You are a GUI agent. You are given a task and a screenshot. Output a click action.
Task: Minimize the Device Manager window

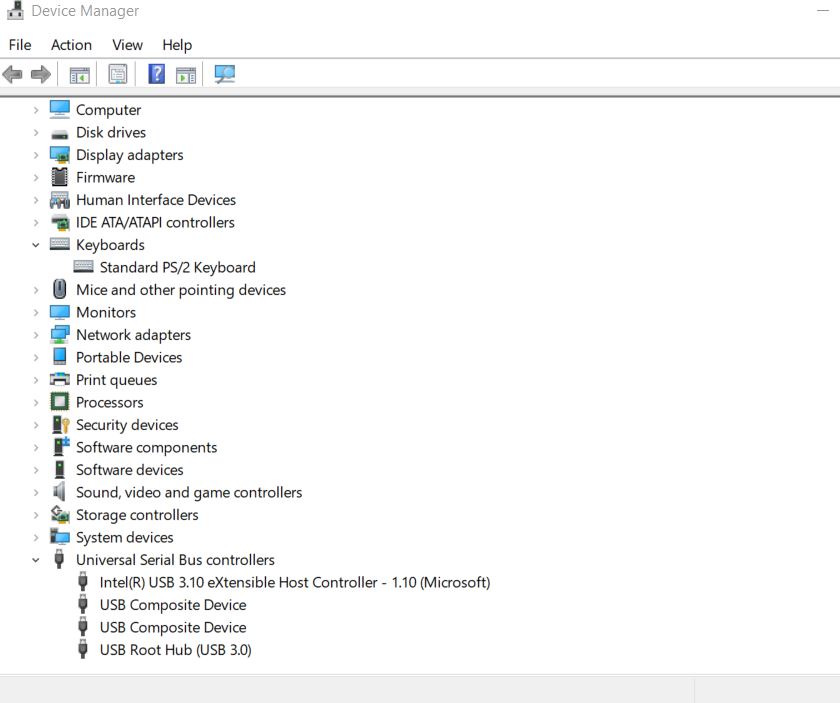823,11
